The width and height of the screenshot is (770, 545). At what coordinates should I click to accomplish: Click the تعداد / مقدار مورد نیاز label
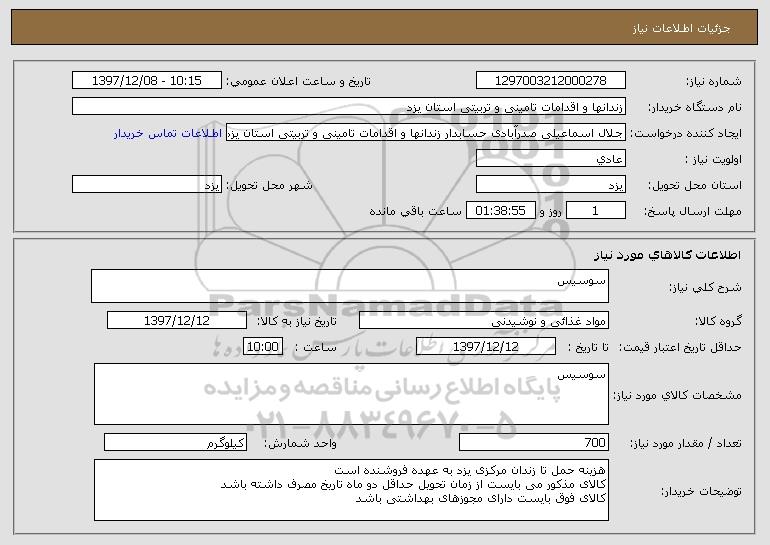(686, 443)
